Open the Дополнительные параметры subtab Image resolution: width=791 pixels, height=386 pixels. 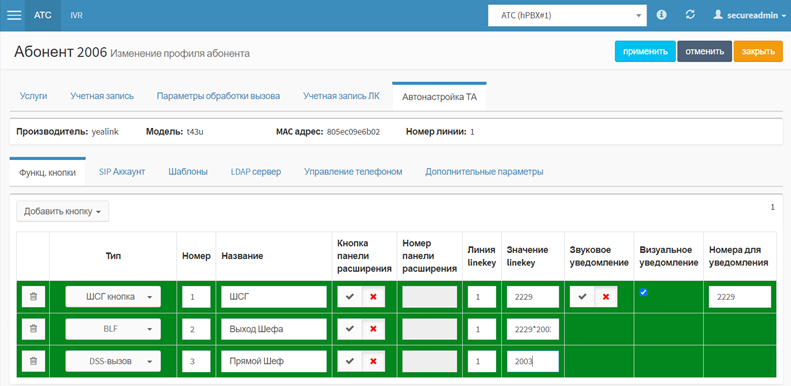click(484, 172)
